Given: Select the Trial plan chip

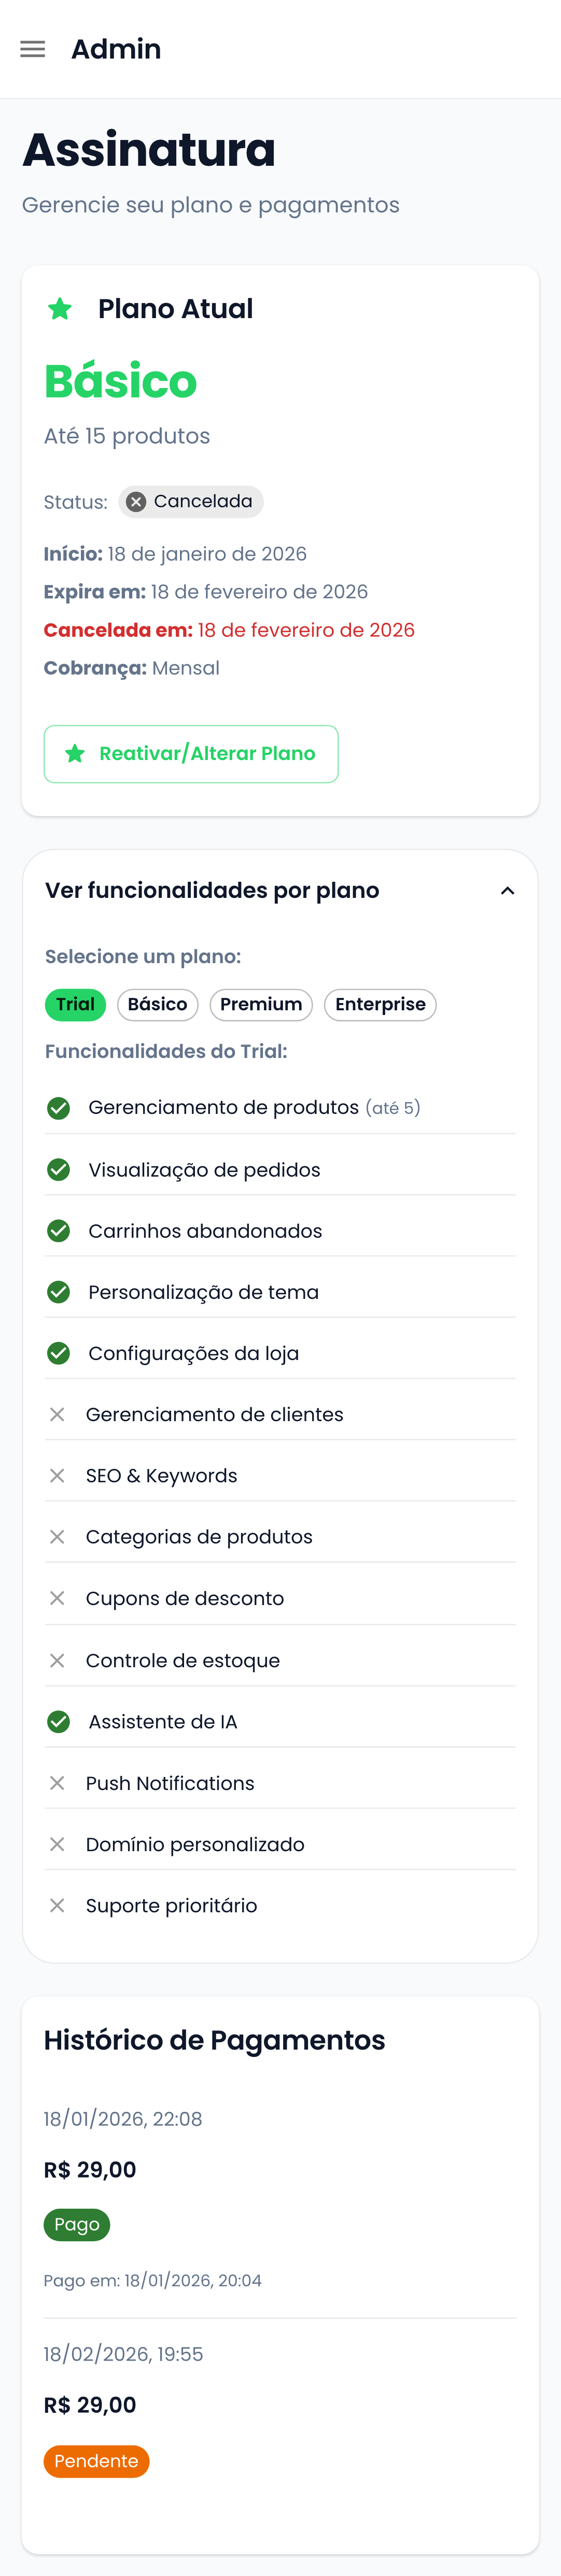Looking at the screenshot, I should (x=75, y=1005).
